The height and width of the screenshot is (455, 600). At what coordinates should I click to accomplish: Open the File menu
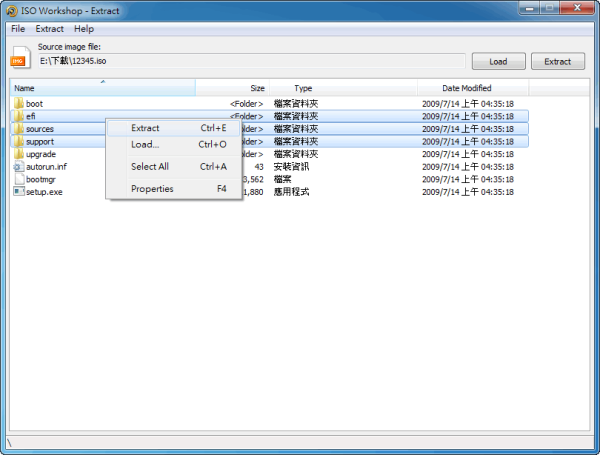pyautogui.click(x=18, y=29)
